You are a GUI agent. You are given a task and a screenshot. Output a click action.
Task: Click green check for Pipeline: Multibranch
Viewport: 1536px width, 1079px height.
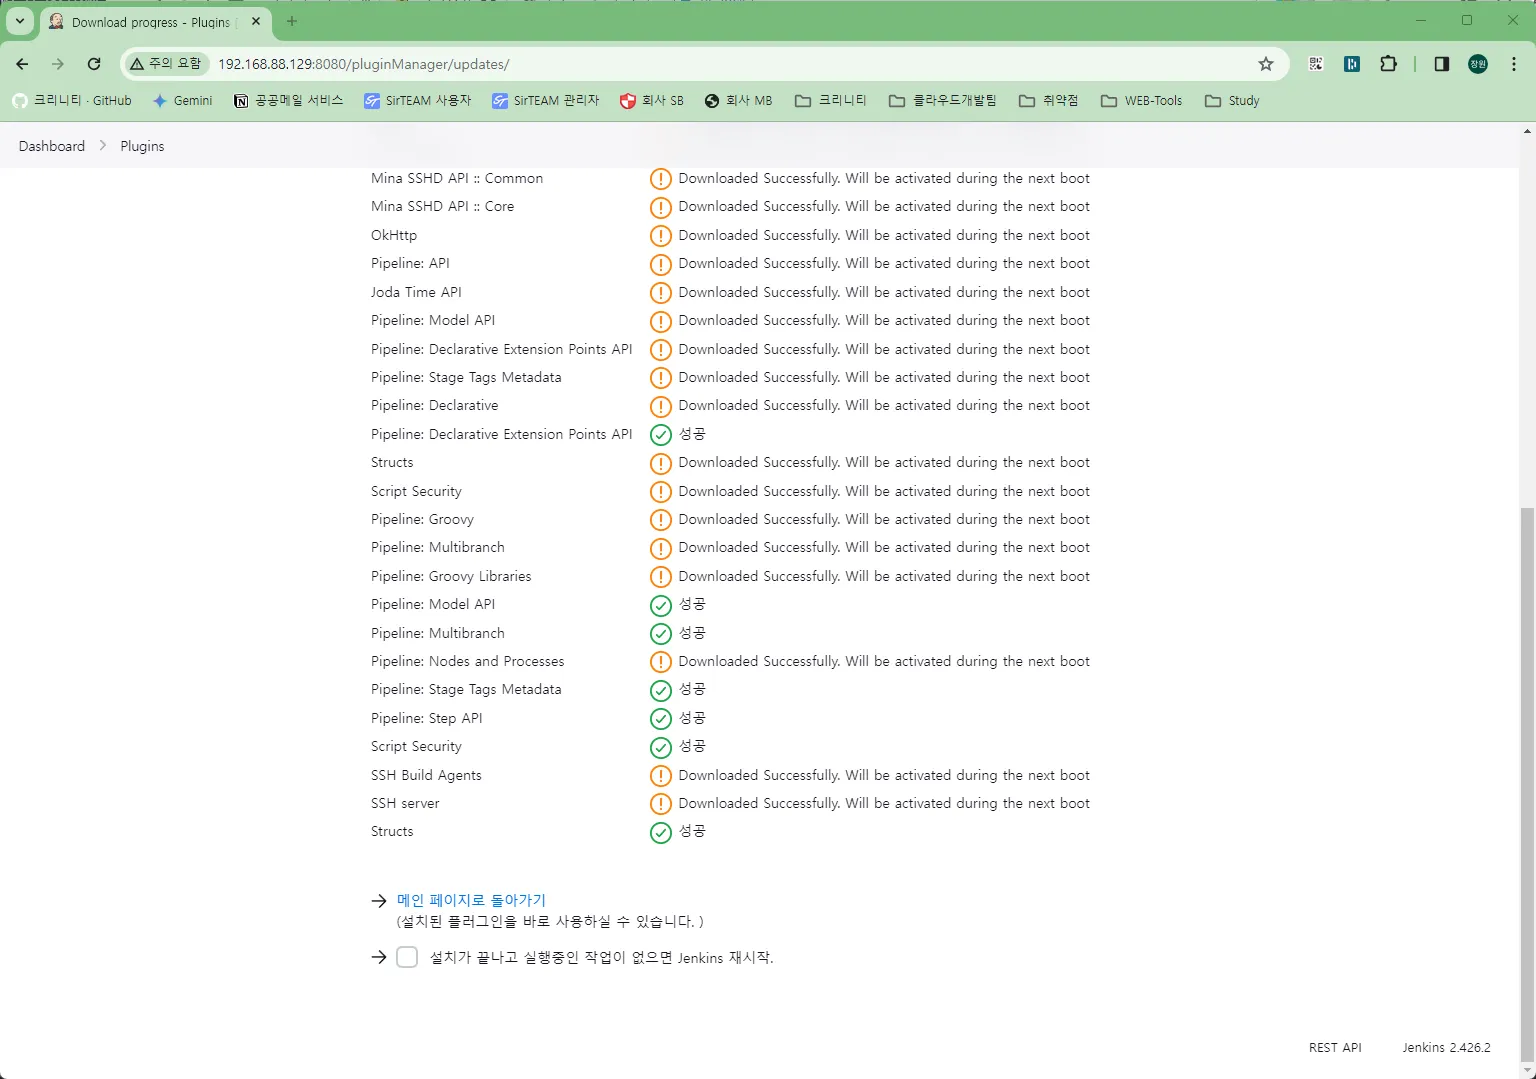tap(660, 634)
